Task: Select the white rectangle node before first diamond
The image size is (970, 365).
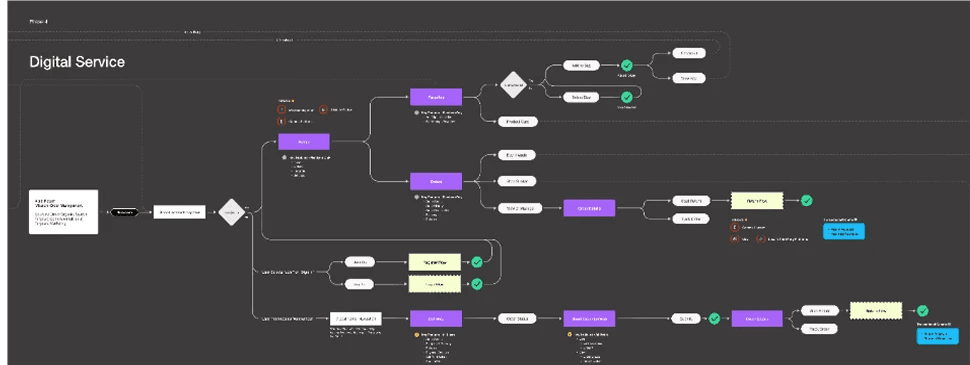Action: tap(179, 212)
